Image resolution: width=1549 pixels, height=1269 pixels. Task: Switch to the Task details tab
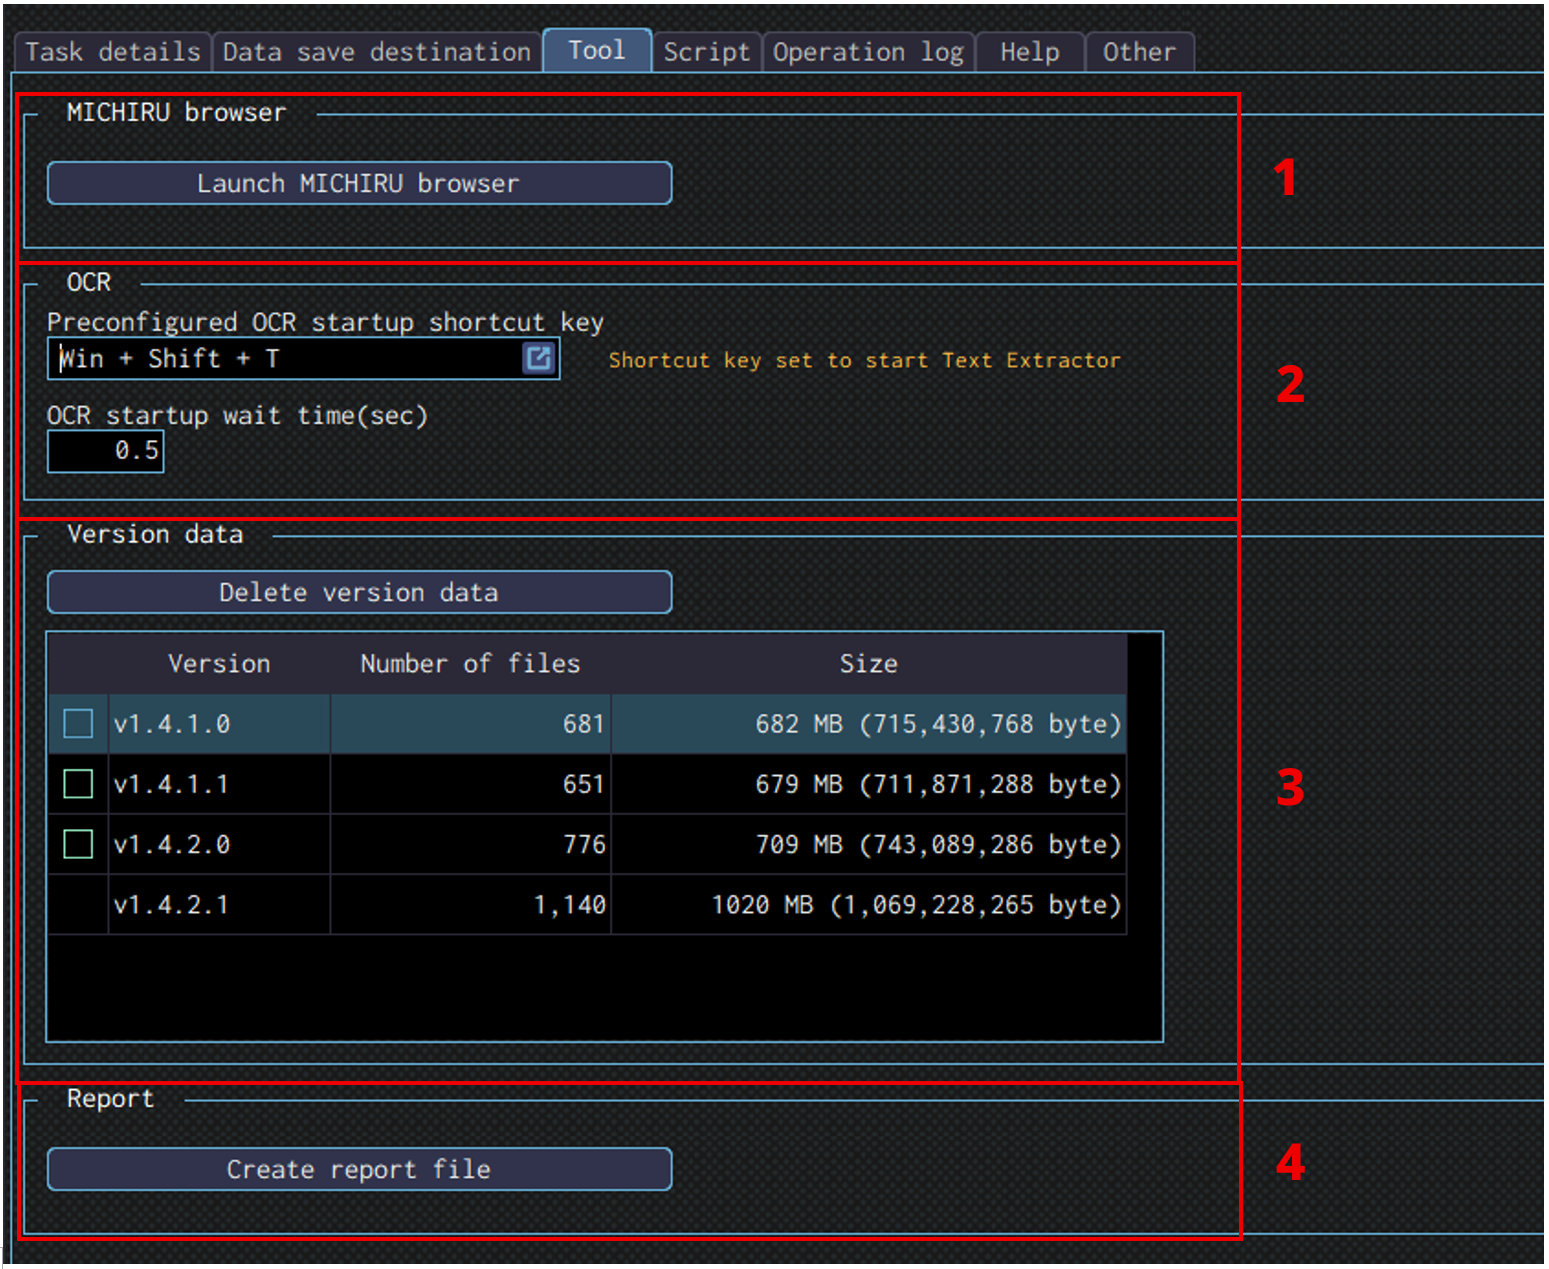click(112, 52)
